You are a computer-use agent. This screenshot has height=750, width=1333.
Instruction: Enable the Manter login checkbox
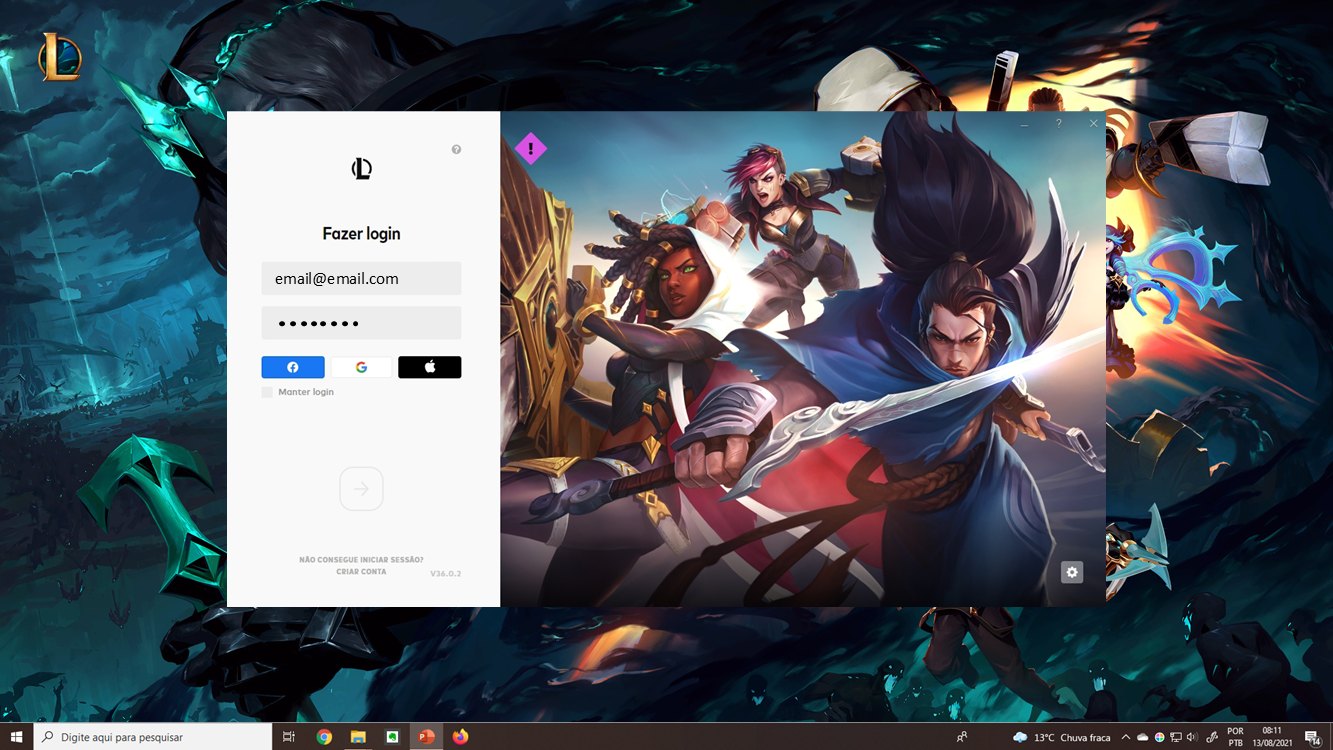coord(267,392)
